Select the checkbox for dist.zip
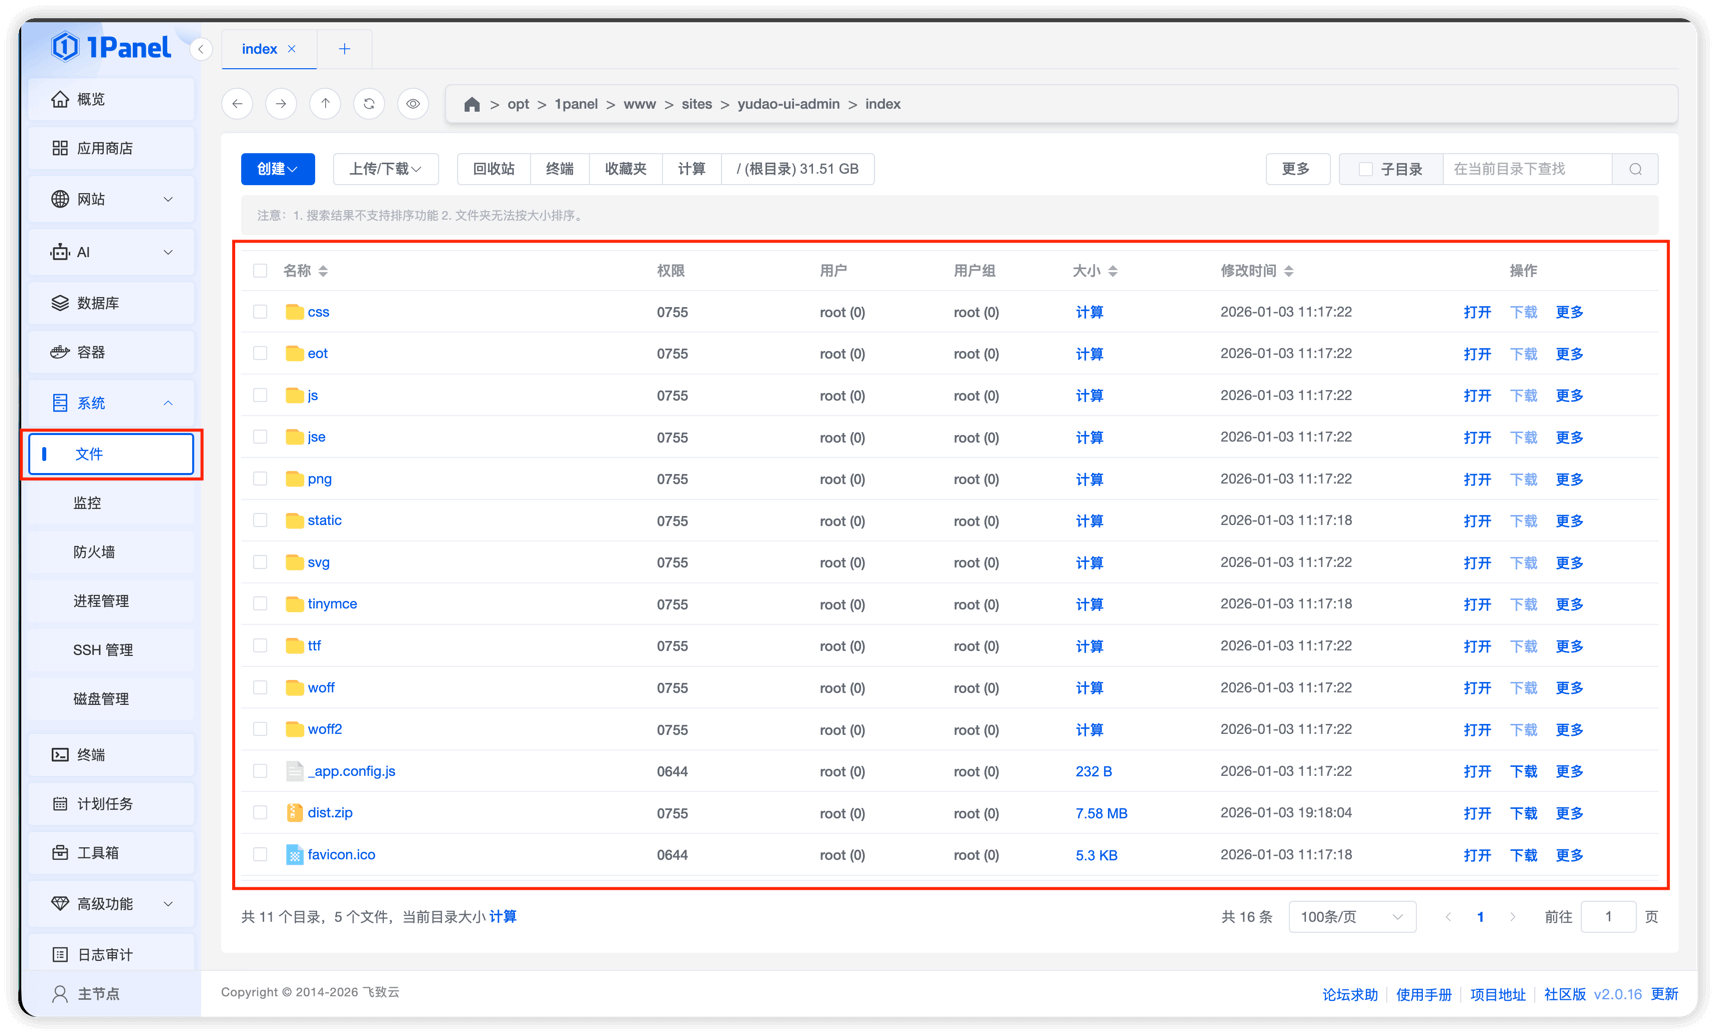1716x1035 pixels. click(260, 813)
